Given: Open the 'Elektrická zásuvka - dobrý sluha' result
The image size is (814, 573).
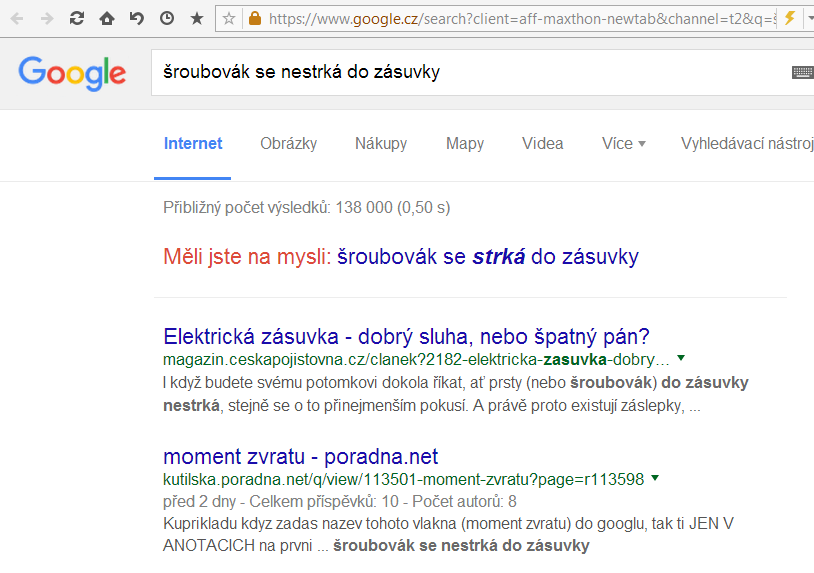Looking at the screenshot, I should pos(406,336).
